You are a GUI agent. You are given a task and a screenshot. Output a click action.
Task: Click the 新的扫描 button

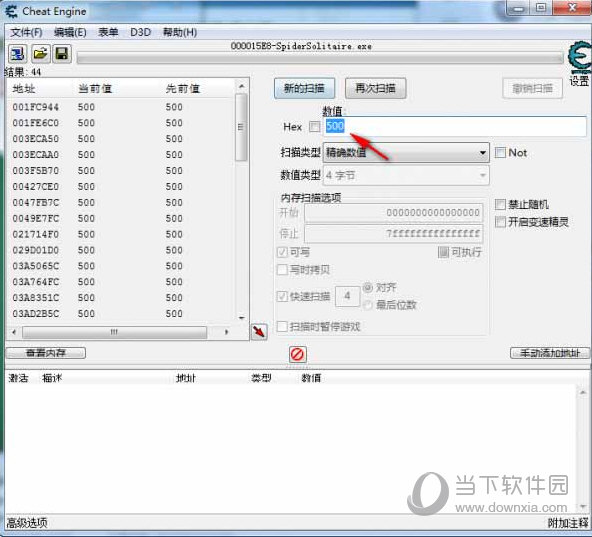tap(304, 88)
